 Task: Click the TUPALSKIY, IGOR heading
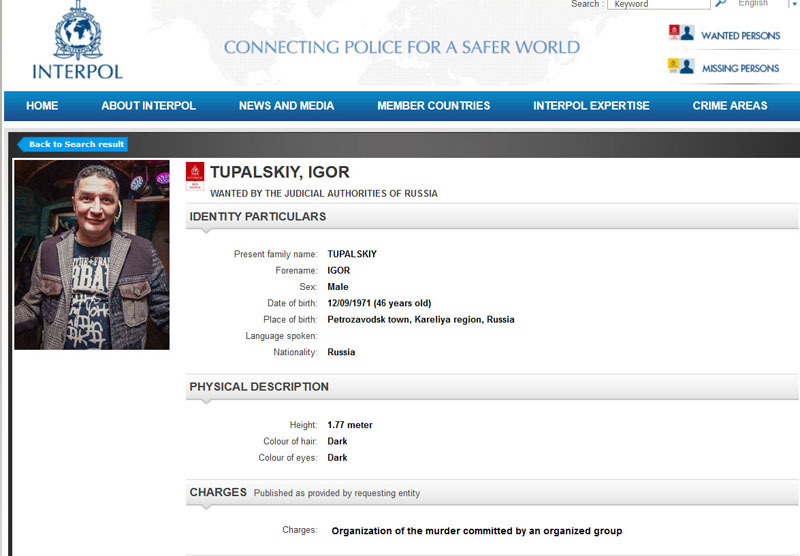(280, 172)
